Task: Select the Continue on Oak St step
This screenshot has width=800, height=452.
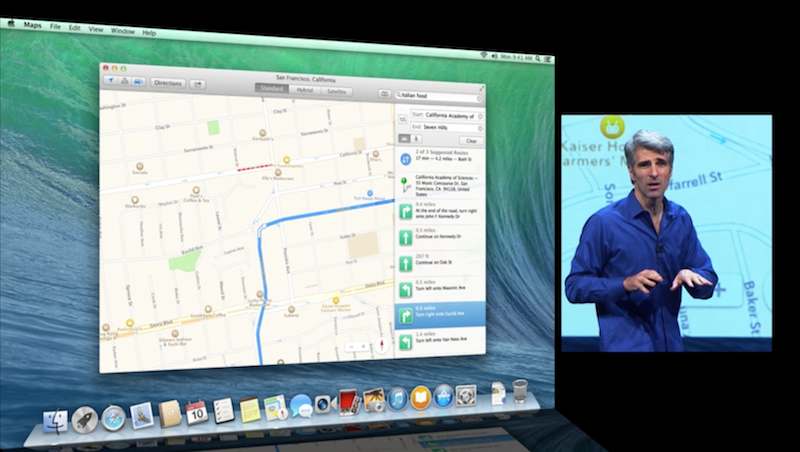Action: pyautogui.click(x=440, y=262)
